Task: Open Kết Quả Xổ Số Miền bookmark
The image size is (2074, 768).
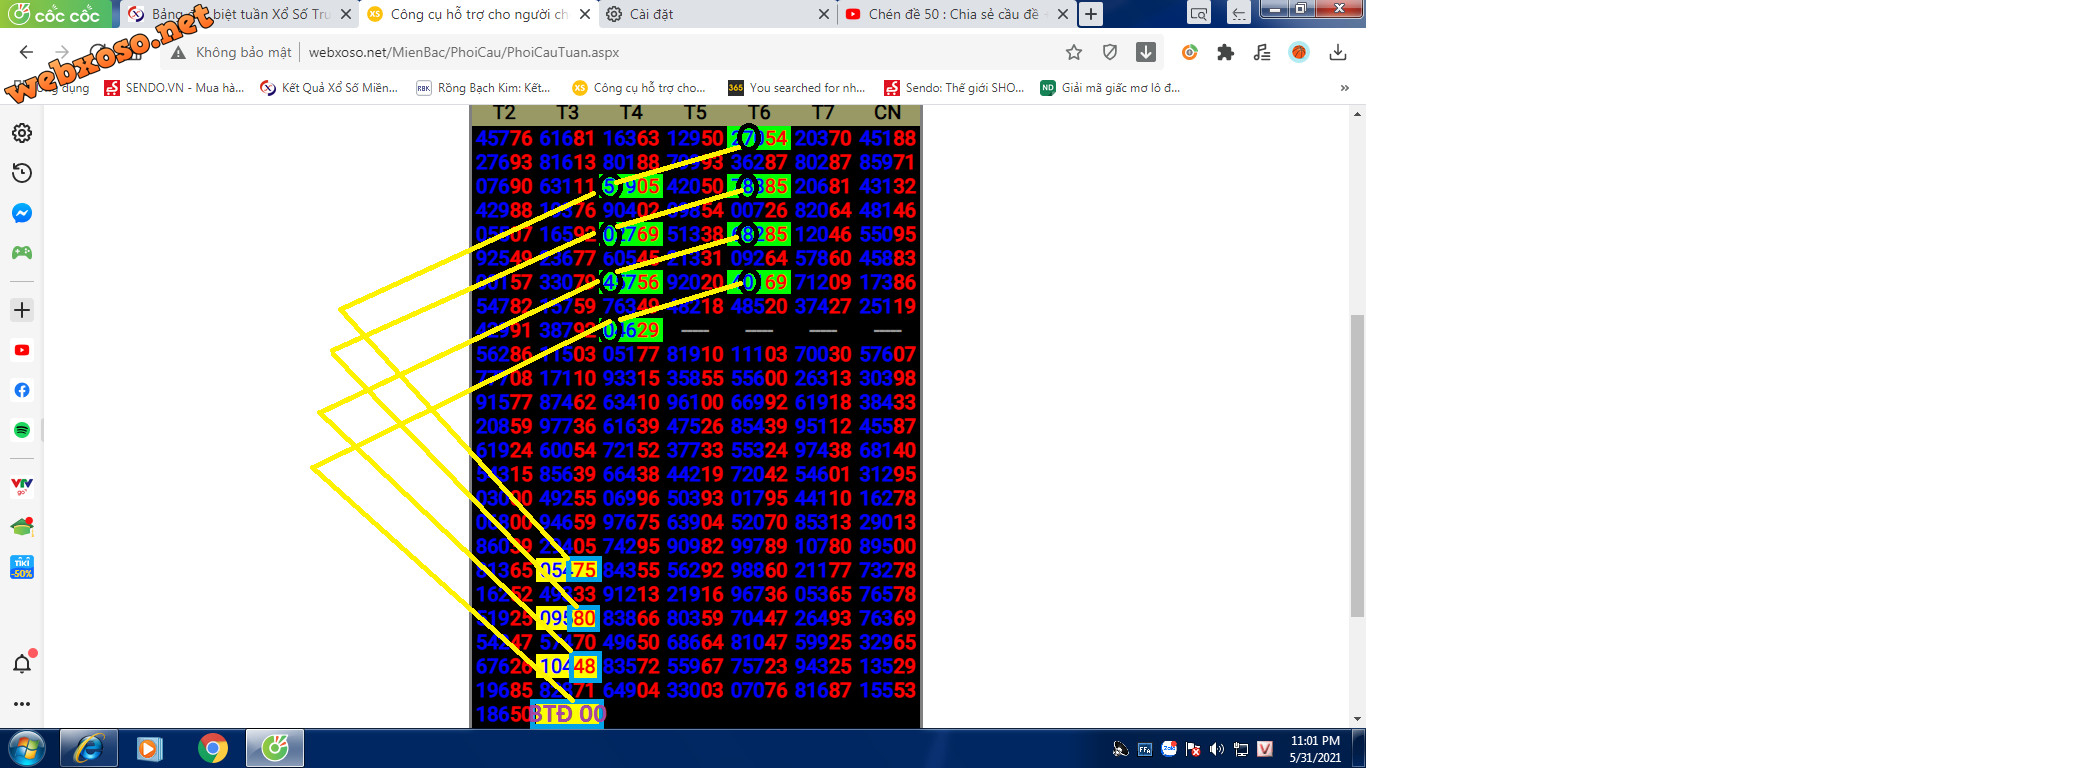Action: [x=329, y=88]
